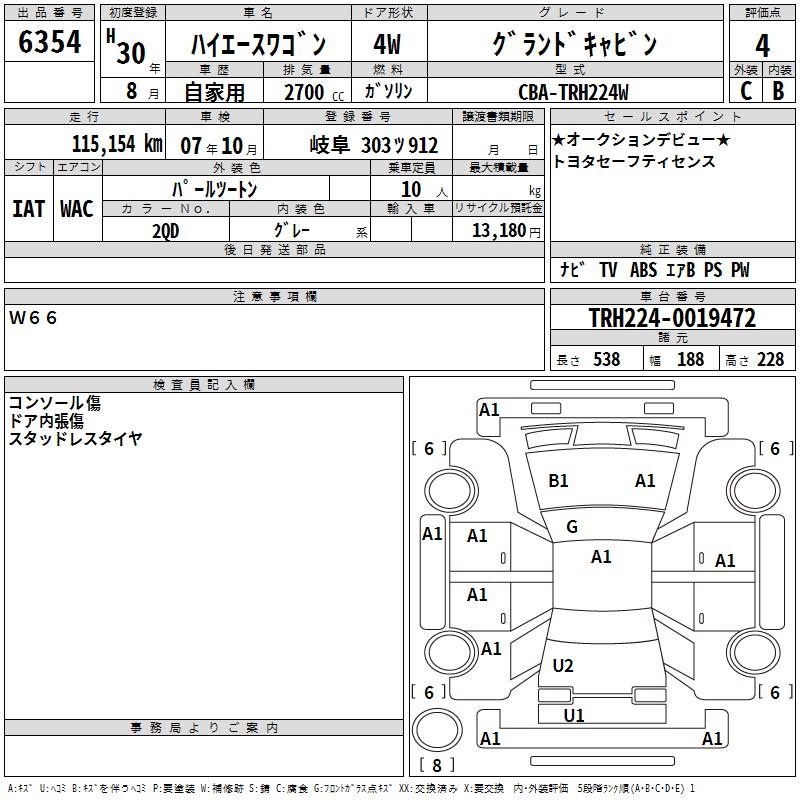Click the エアB airbag equipment entry

click(681, 269)
